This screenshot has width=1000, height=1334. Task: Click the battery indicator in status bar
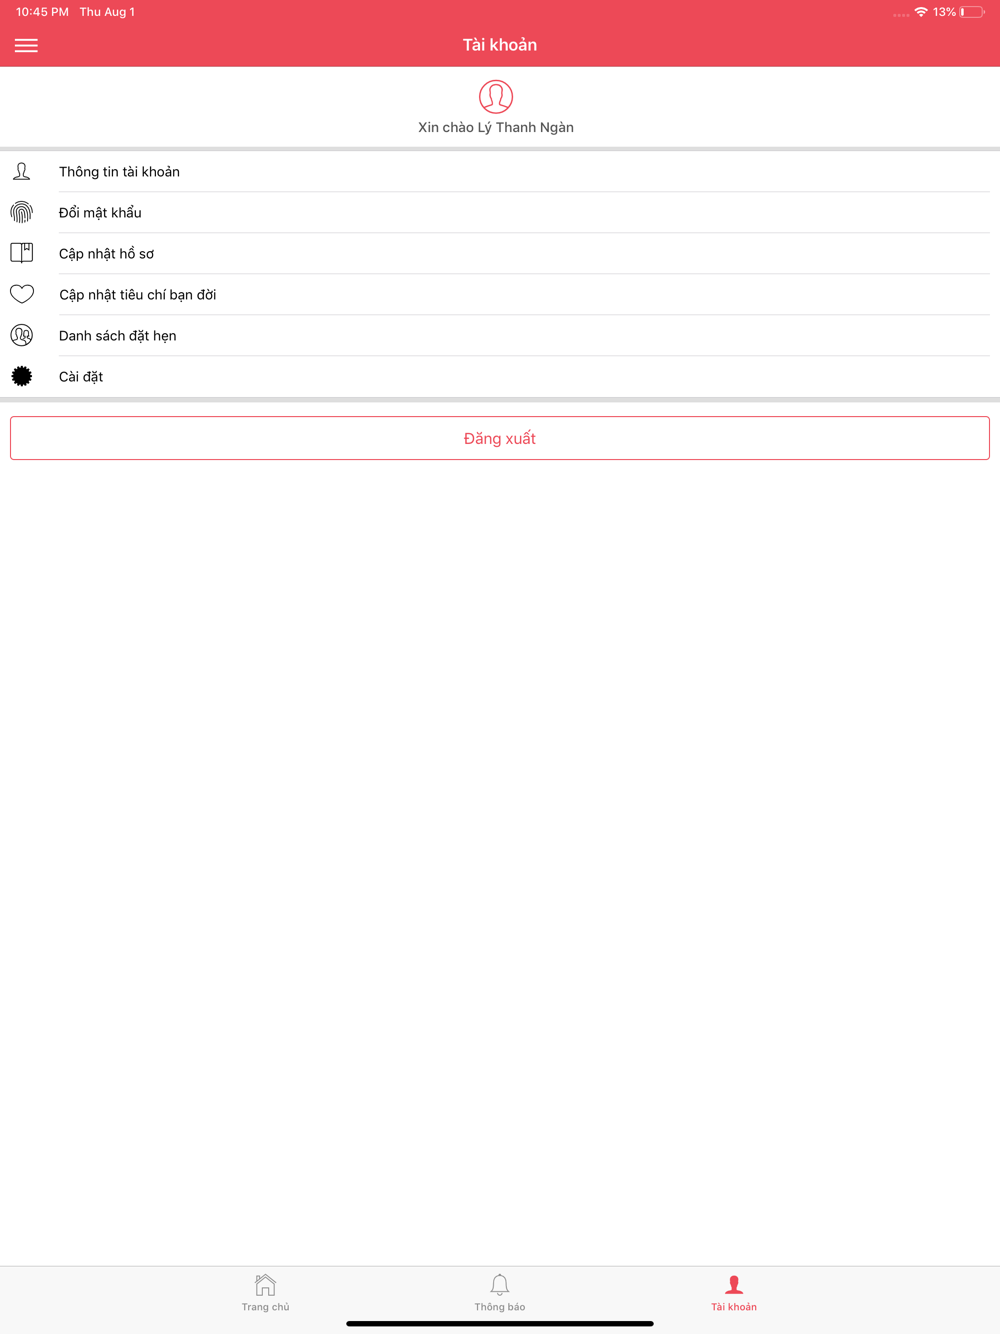click(x=972, y=12)
